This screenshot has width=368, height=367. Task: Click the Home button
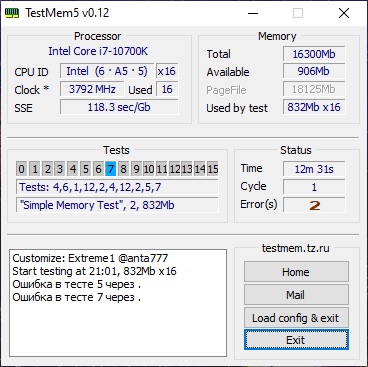(296, 272)
